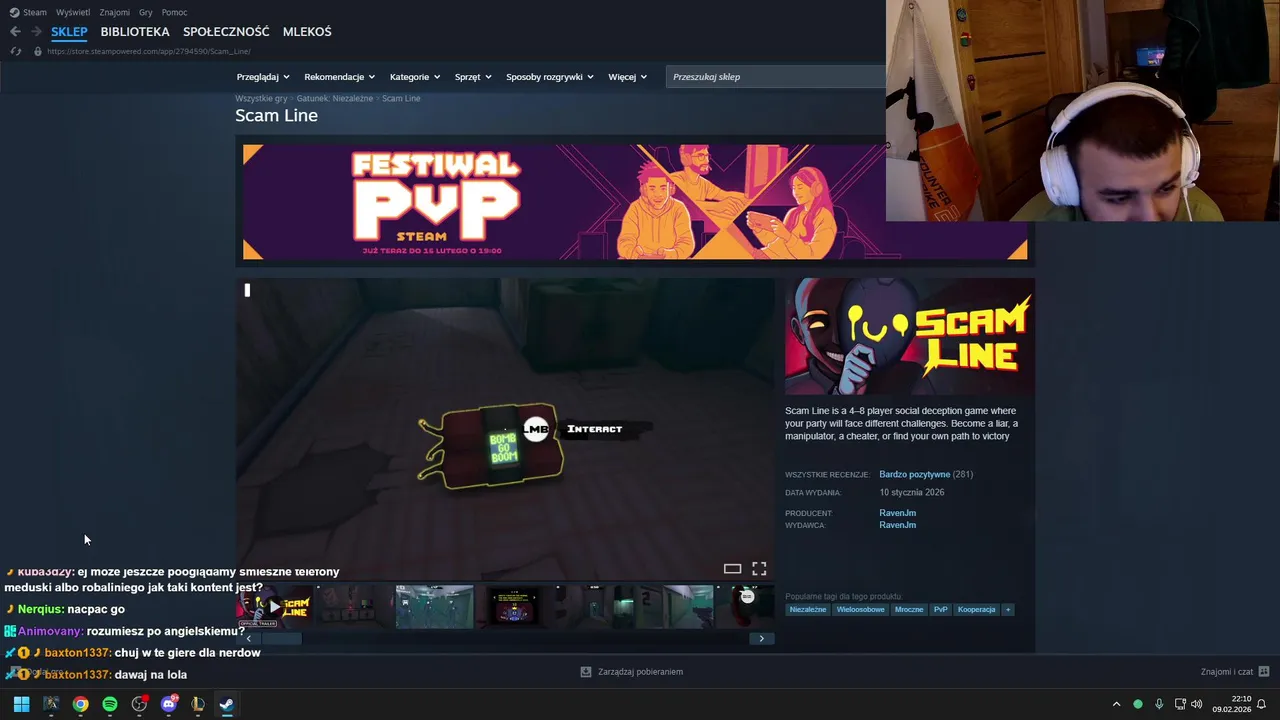Select the PvP tag
Image resolution: width=1280 pixels, height=720 pixels.
tap(941, 609)
